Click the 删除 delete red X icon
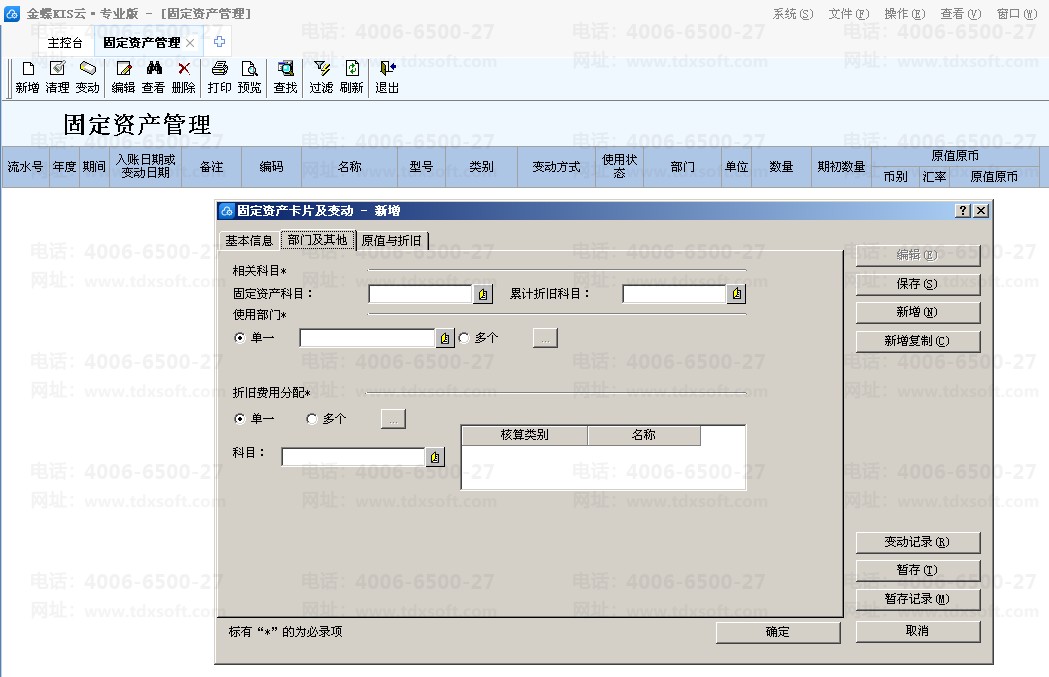The image size is (1049, 677). [184, 69]
